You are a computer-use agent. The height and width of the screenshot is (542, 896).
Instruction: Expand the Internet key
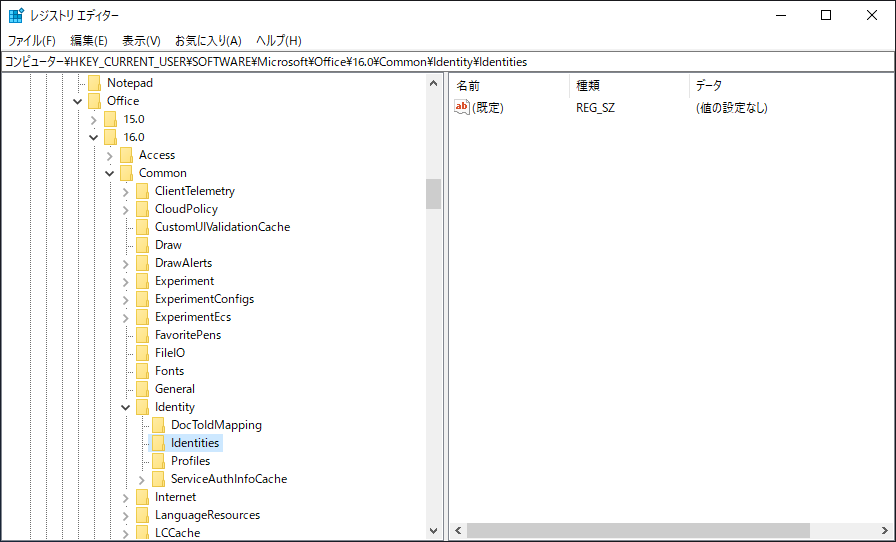pos(126,497)
